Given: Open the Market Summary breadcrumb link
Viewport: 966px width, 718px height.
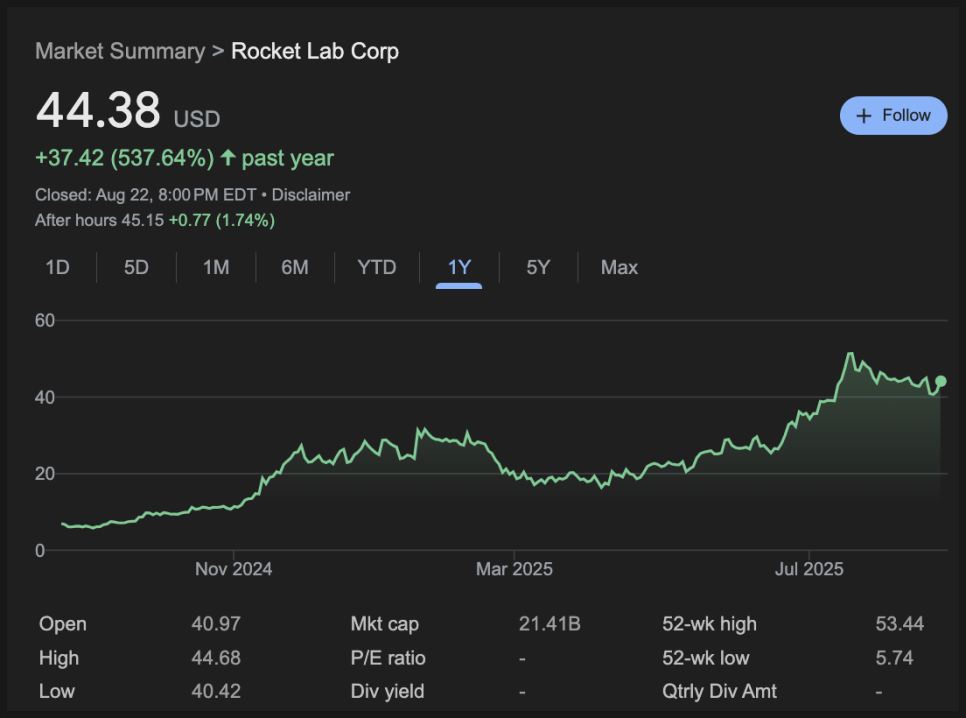Looking at the screenshot, I should 120,51.
